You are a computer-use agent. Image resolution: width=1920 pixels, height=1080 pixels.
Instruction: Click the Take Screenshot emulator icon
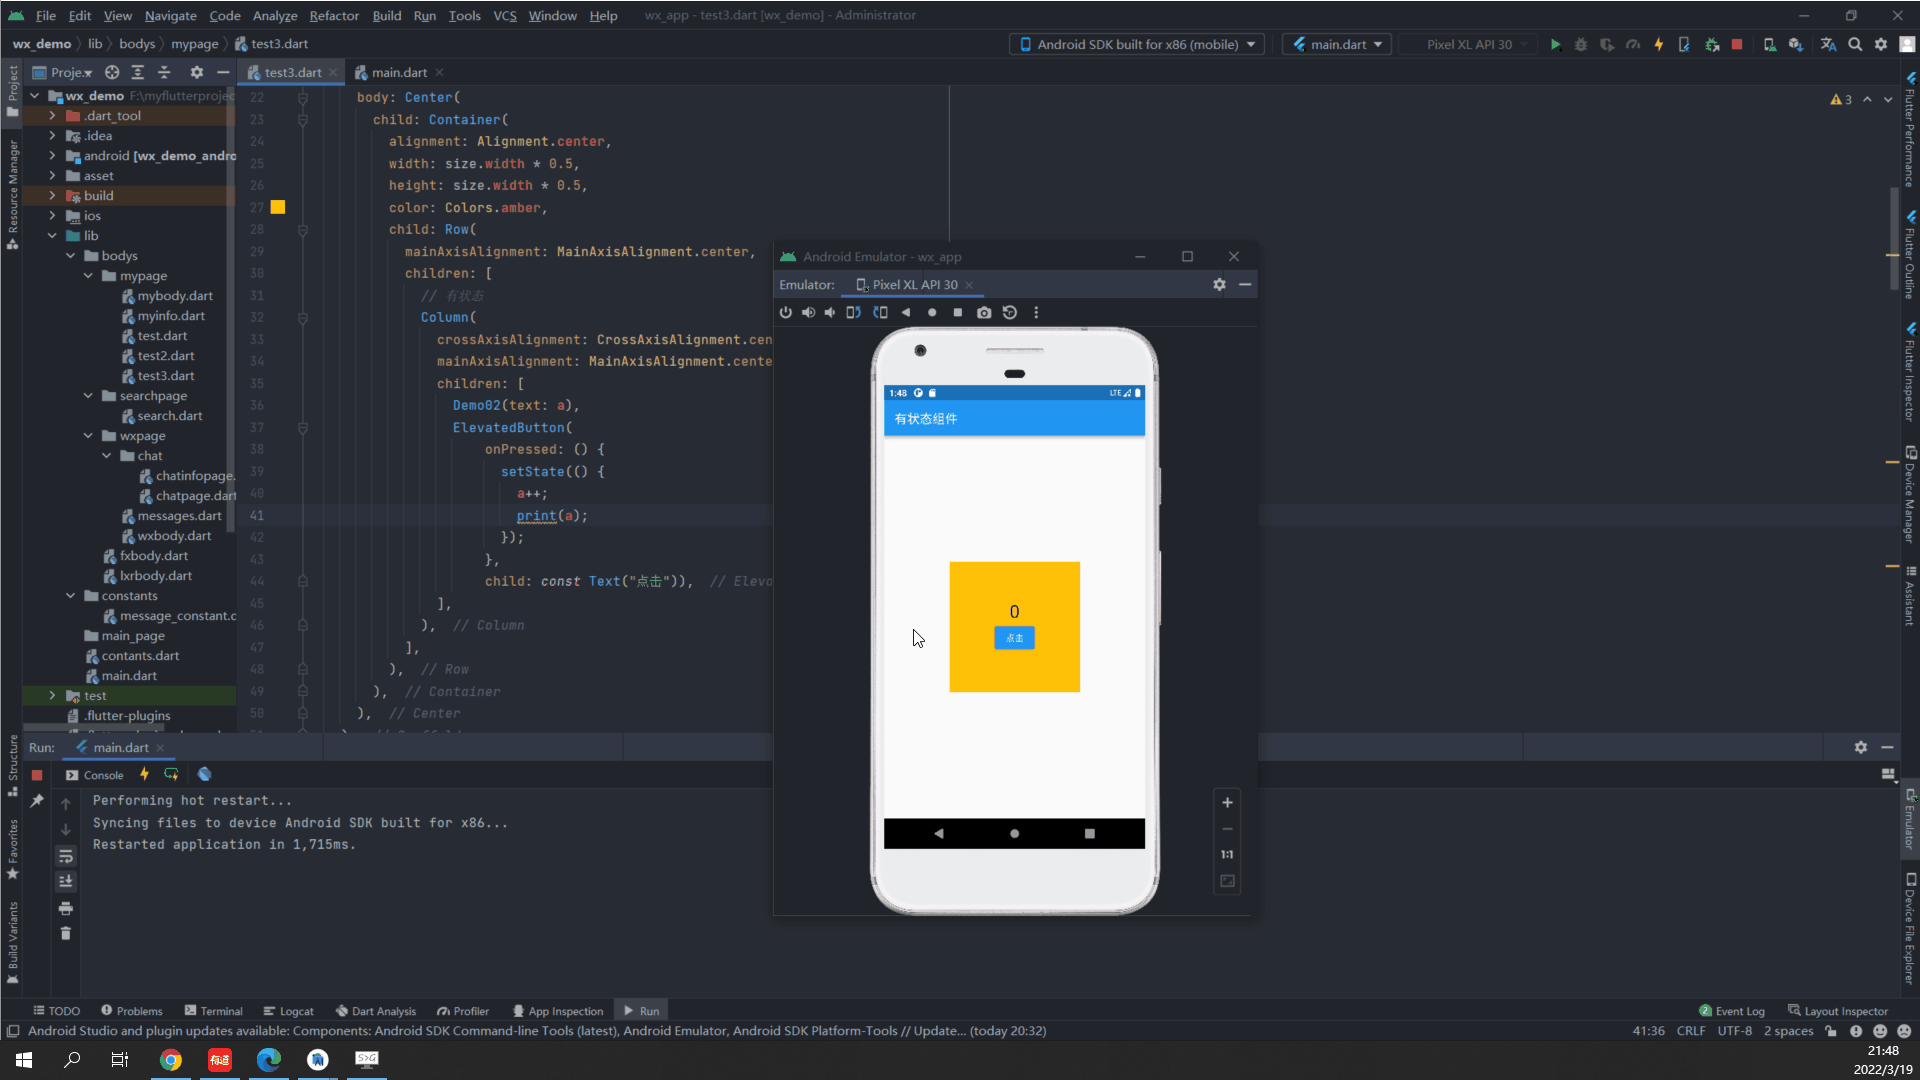point(985,313)
